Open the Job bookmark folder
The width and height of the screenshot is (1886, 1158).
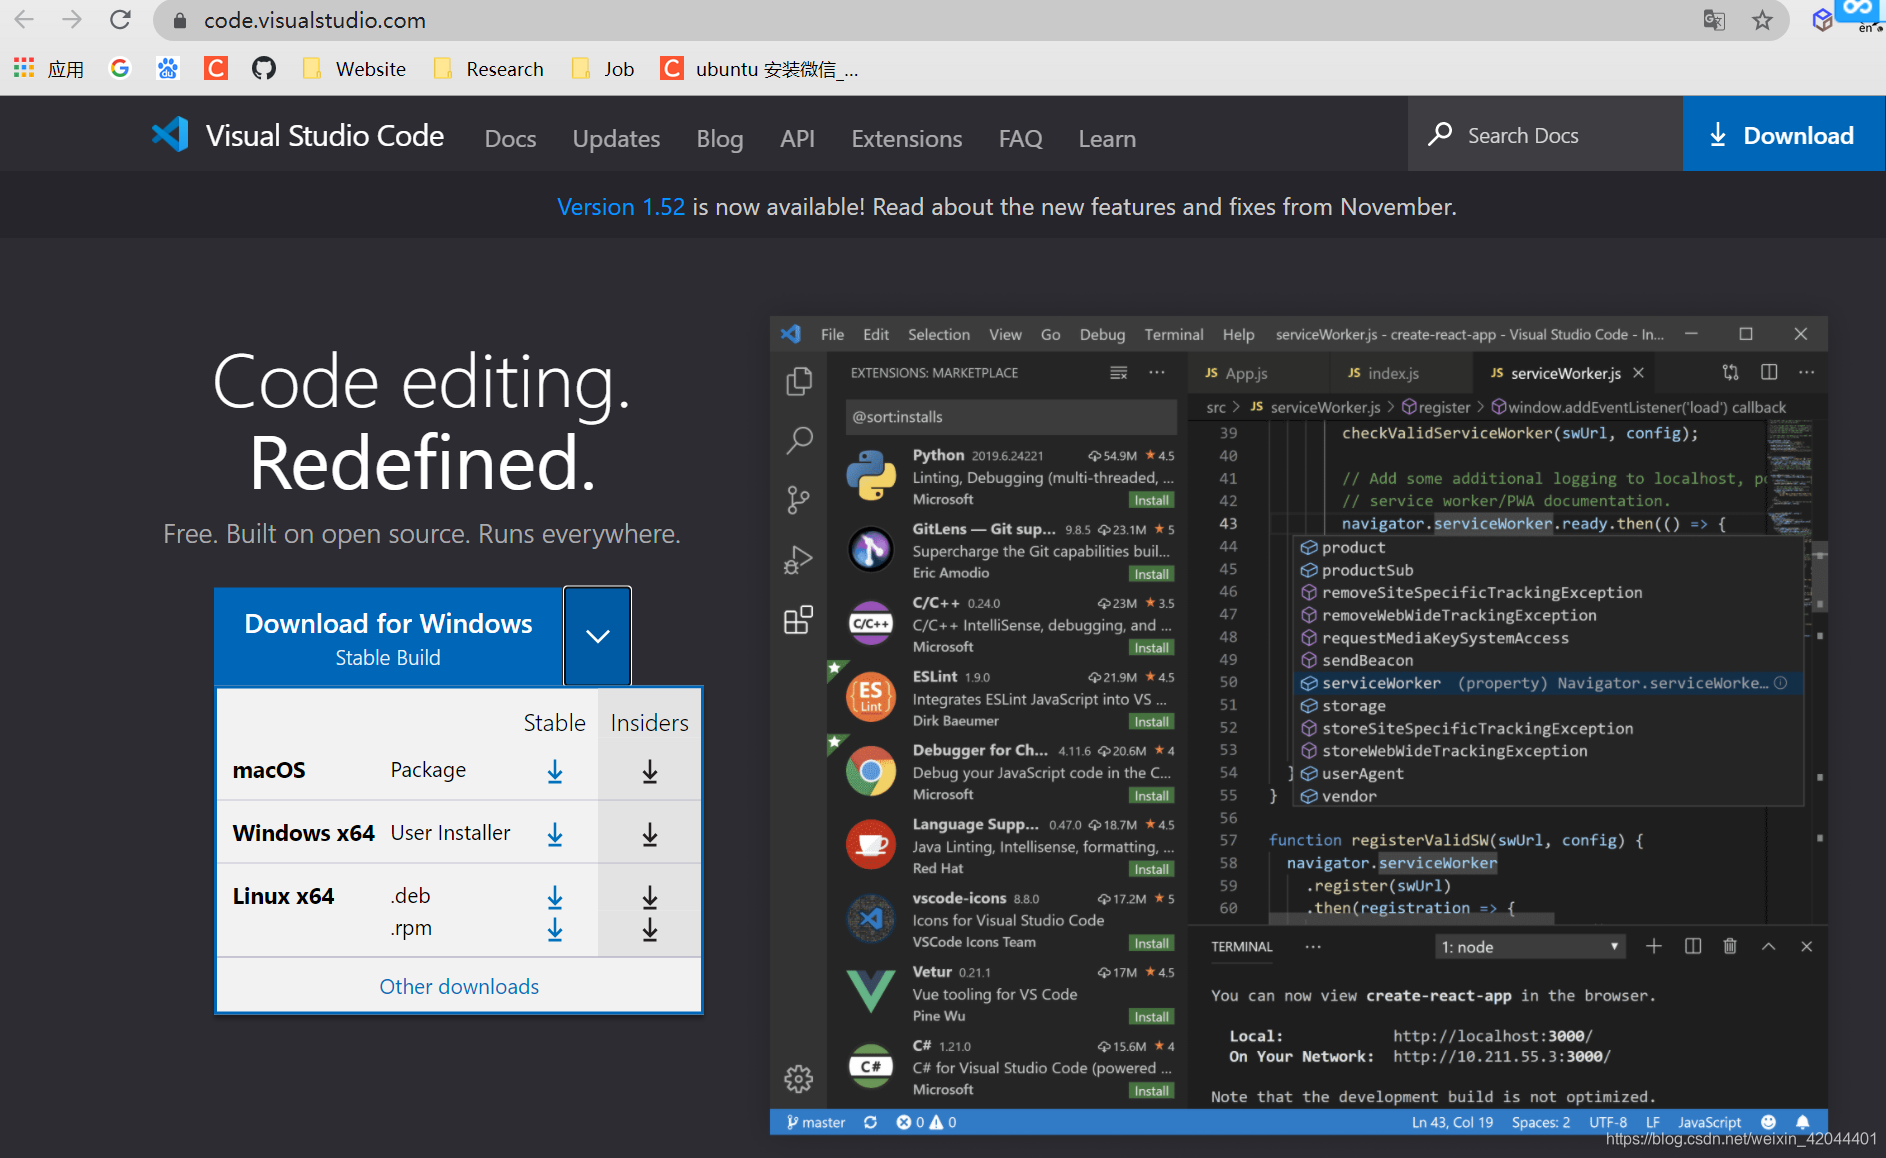[x=603, y=69]
